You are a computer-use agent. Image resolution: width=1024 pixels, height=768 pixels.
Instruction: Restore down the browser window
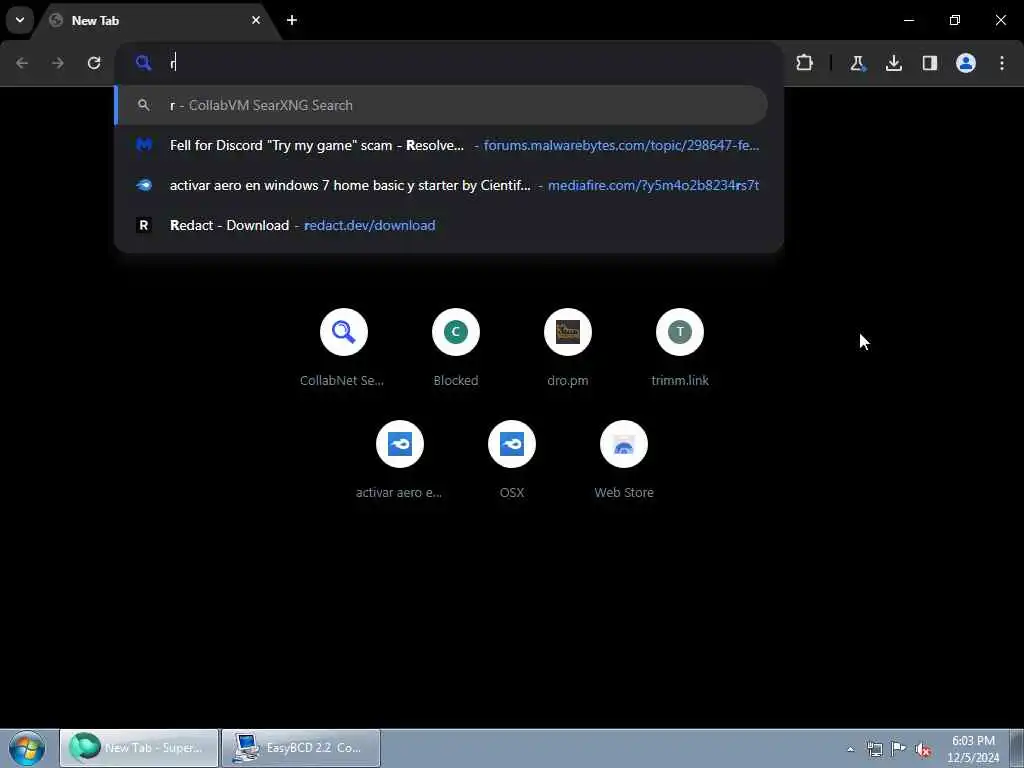click(955, 20)
